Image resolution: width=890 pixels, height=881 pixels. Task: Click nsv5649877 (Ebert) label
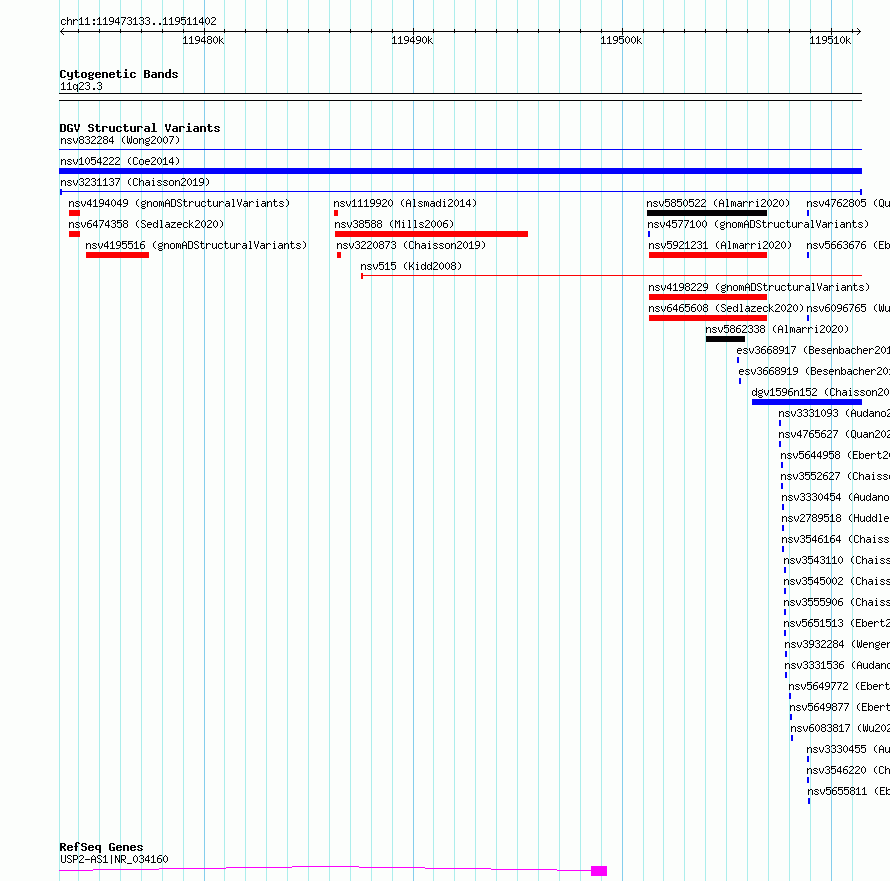click(839, 707)
